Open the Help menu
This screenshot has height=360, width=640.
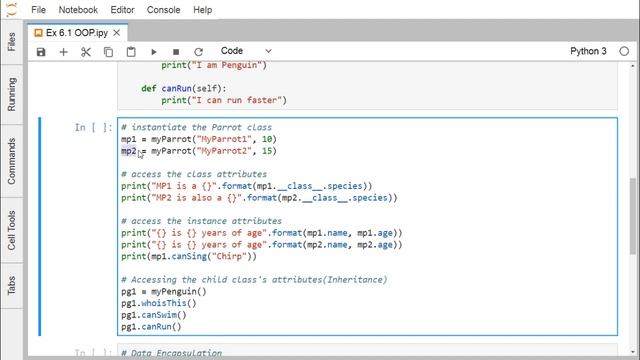click(x=202, y=10)
